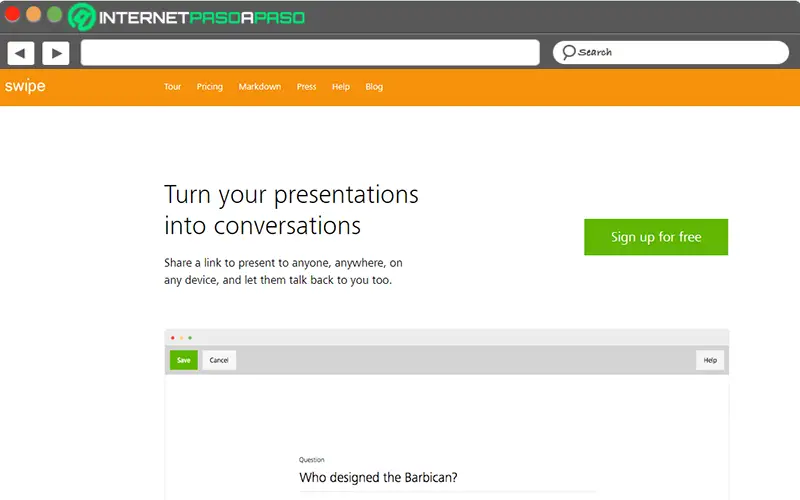This screenshot has height=500, width=800.
Task: Click the browser back arrow button
Action: tap(21, 53)
